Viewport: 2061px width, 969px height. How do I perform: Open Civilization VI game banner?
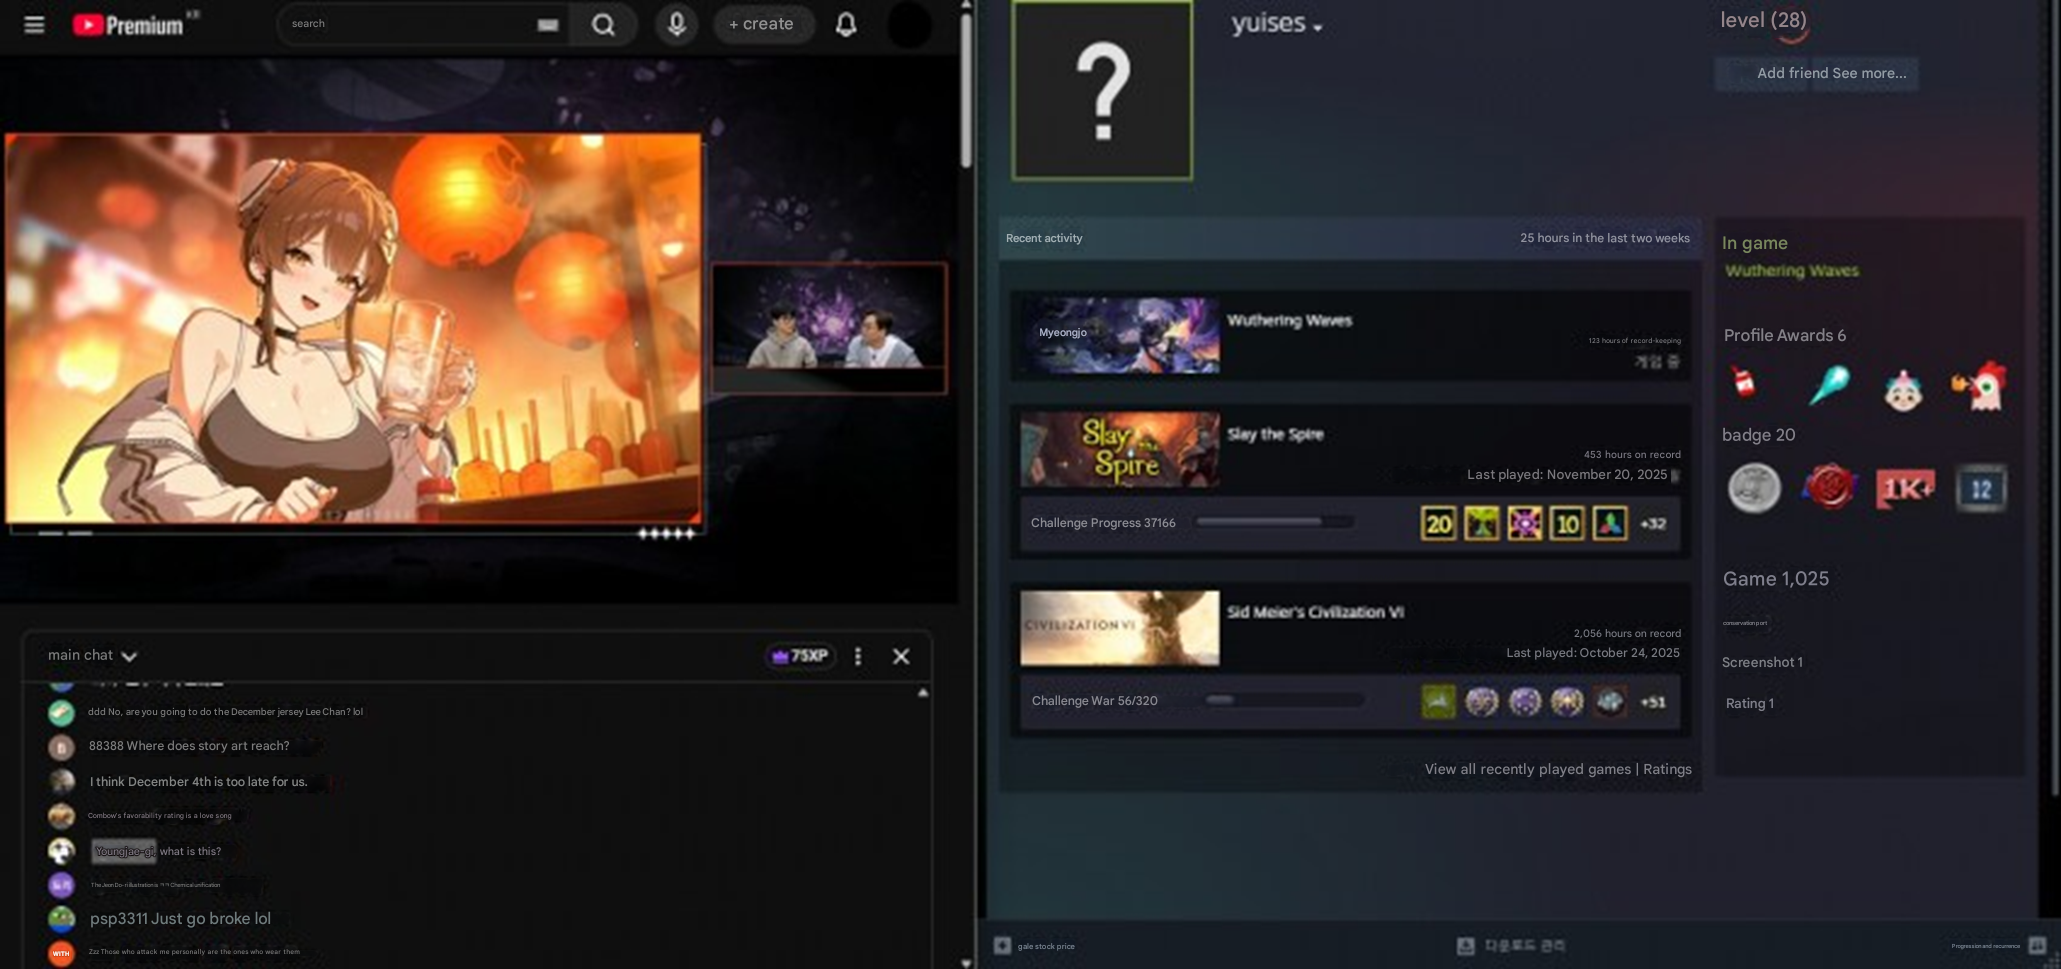(1120, 628)
